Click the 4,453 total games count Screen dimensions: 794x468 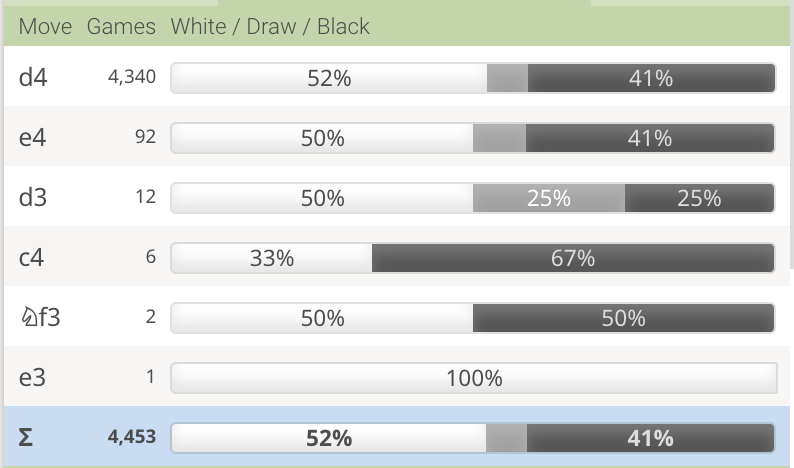point(131,437)
